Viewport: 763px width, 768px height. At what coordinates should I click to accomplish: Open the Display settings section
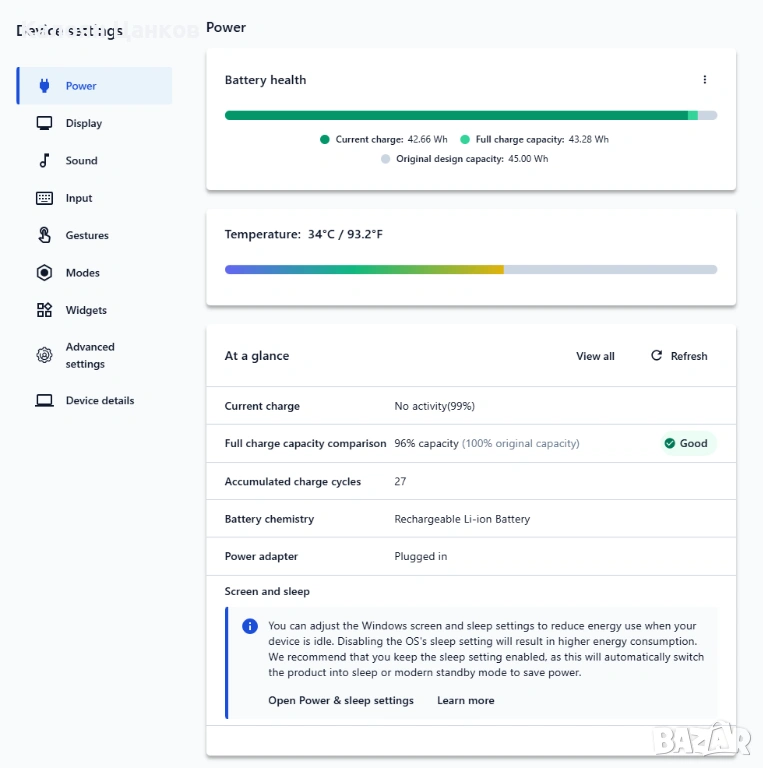tap(84, 123)
